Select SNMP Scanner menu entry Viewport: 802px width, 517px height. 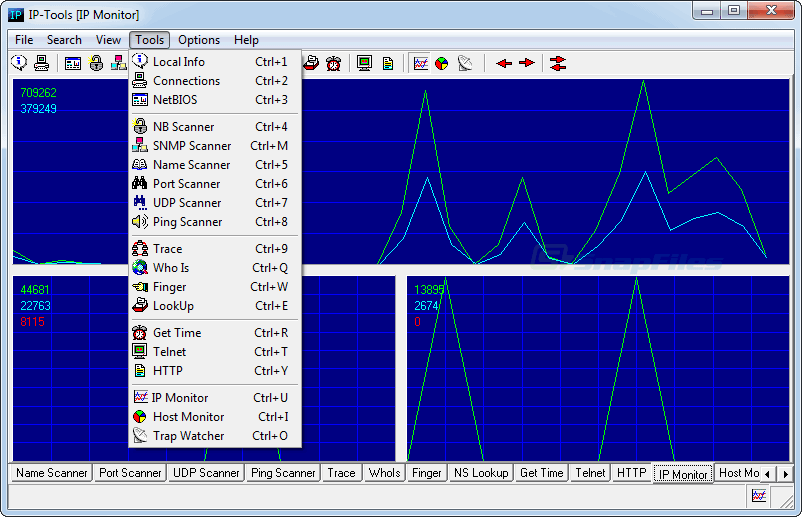click(215, 146)
